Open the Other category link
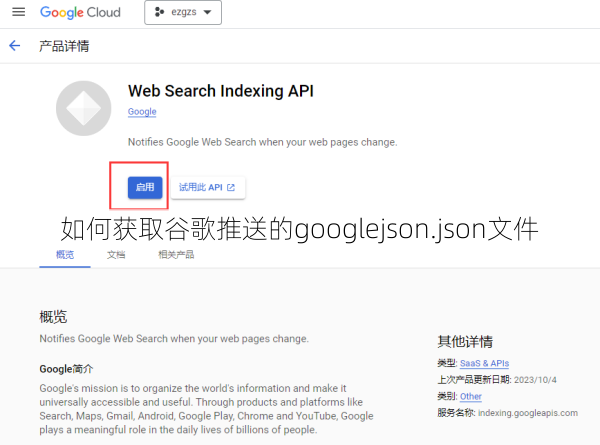Viewport: 600px width, 445px height. click(471, 396)
